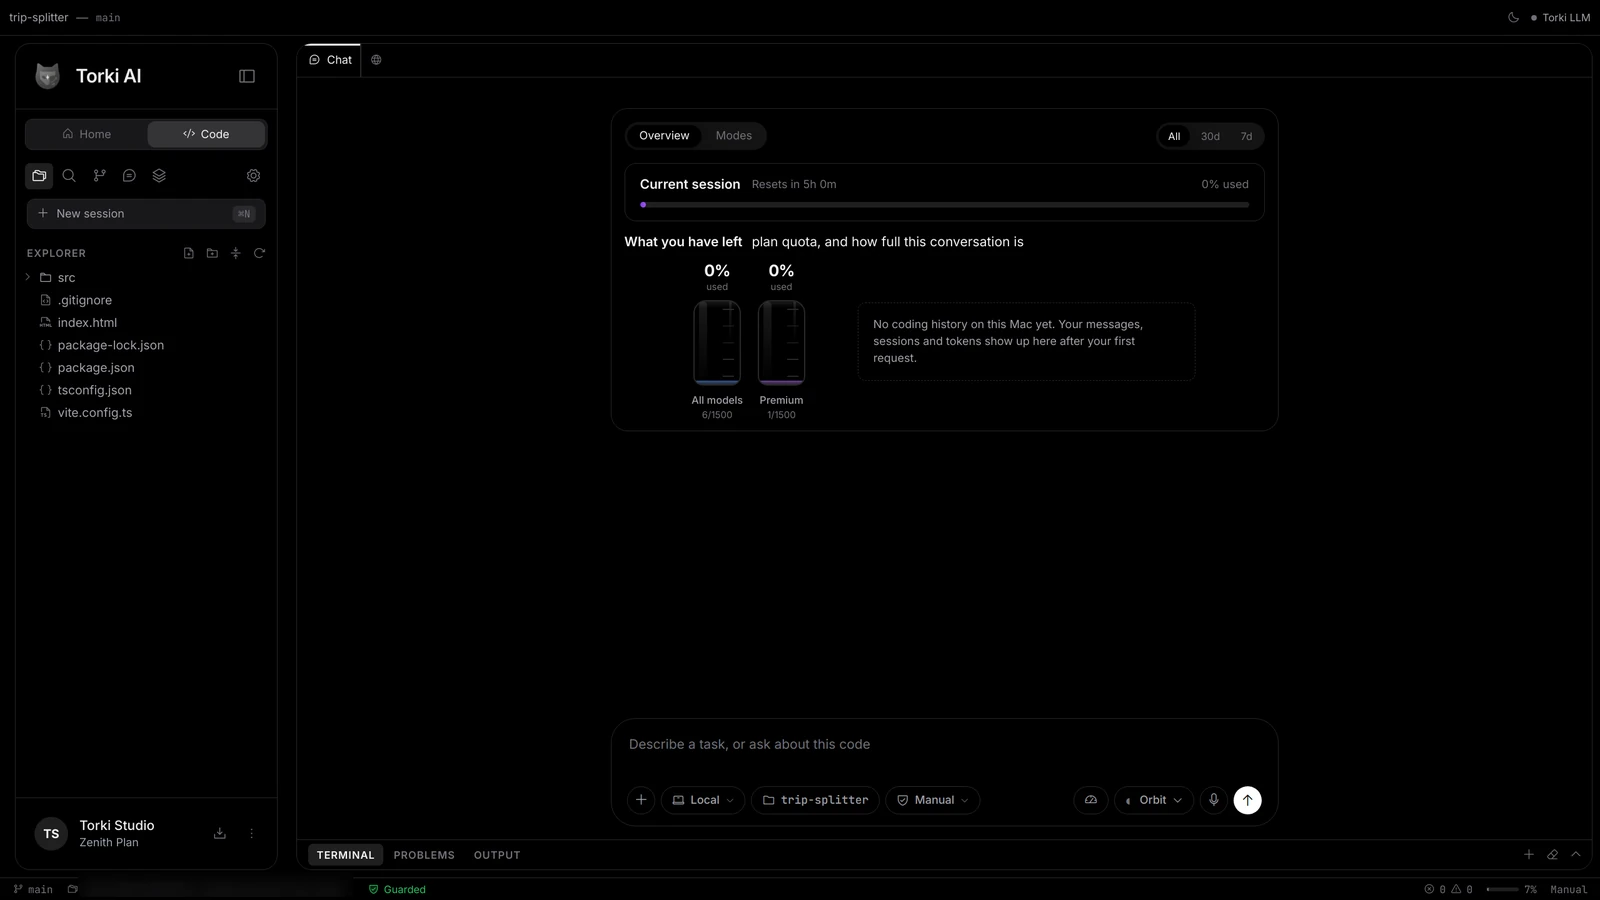Collapse the bottom terminal panel

pyautogui.click(x=1576, y=854)
